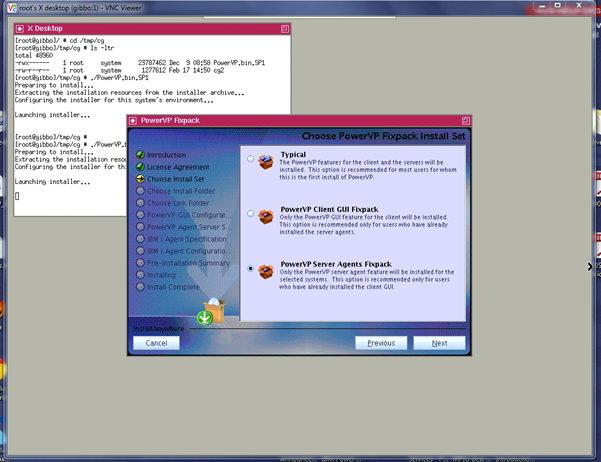Click the Typical option package icon
The image size is (601, 462).
(266, 162)
